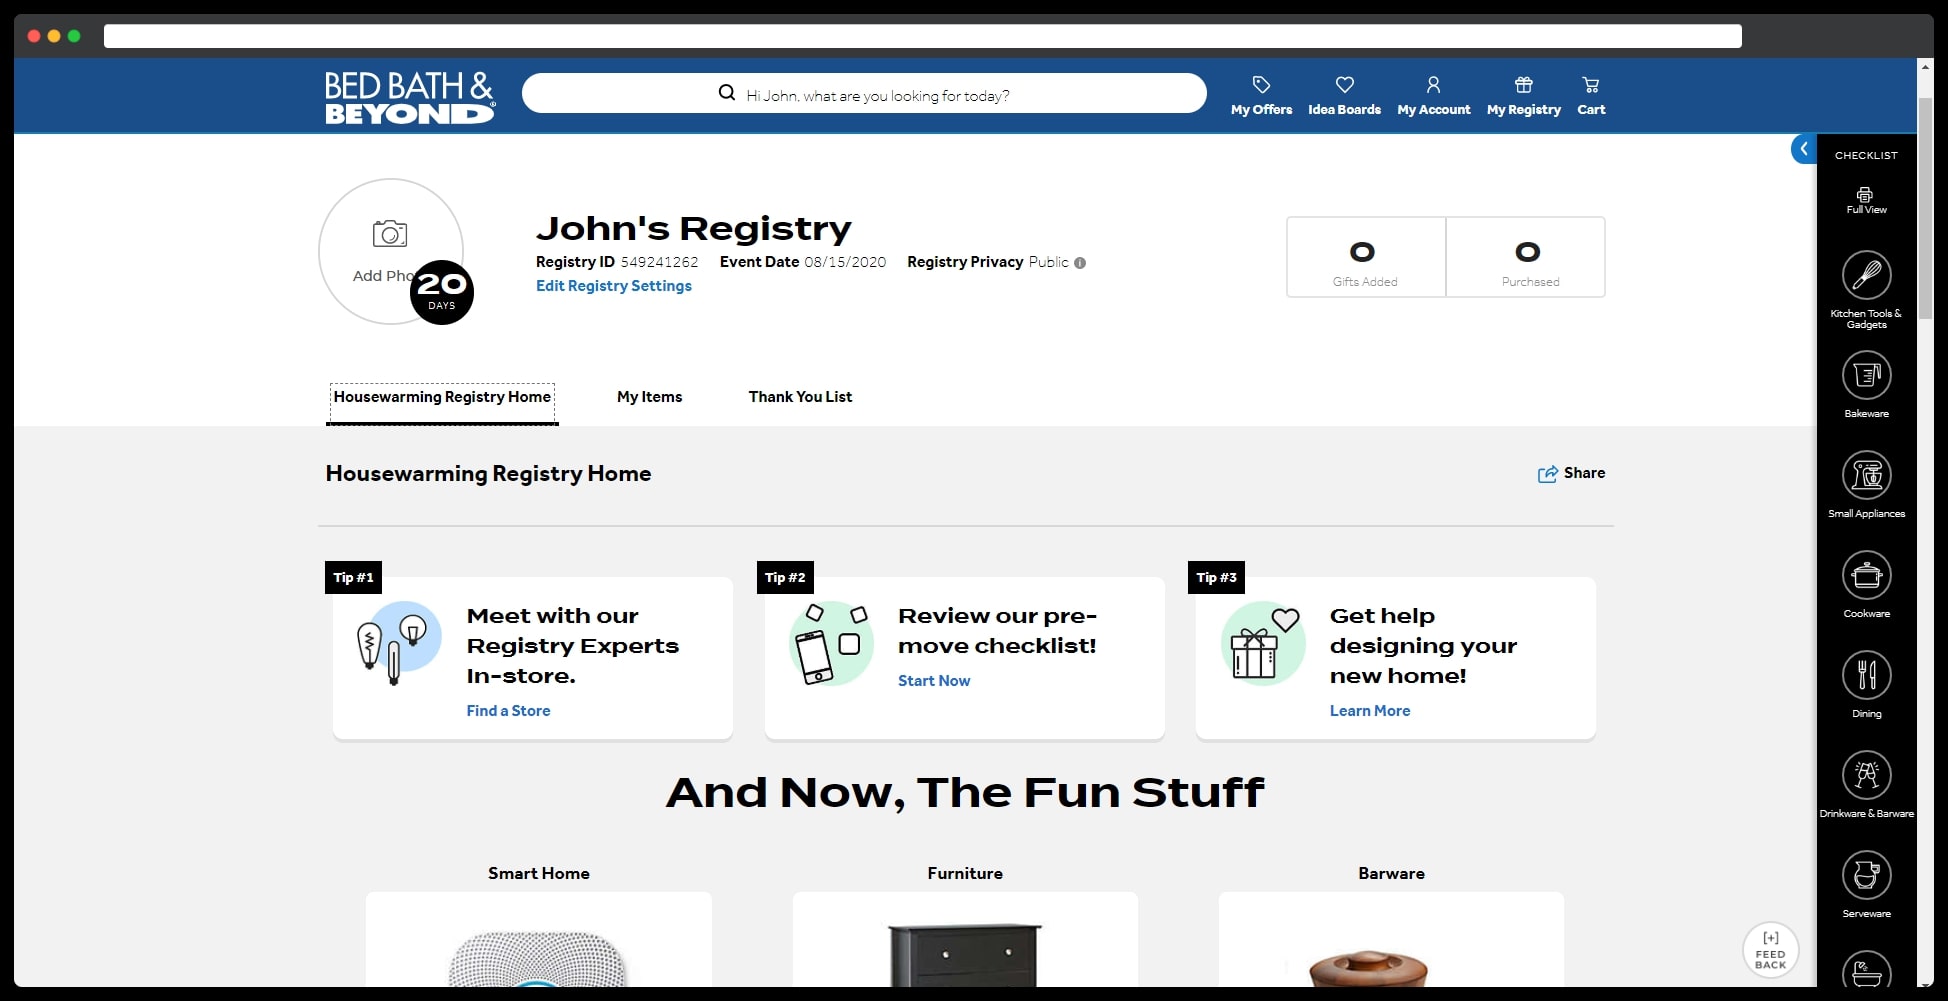Open the Smart Home product thumbnail

tap(538, 940)
